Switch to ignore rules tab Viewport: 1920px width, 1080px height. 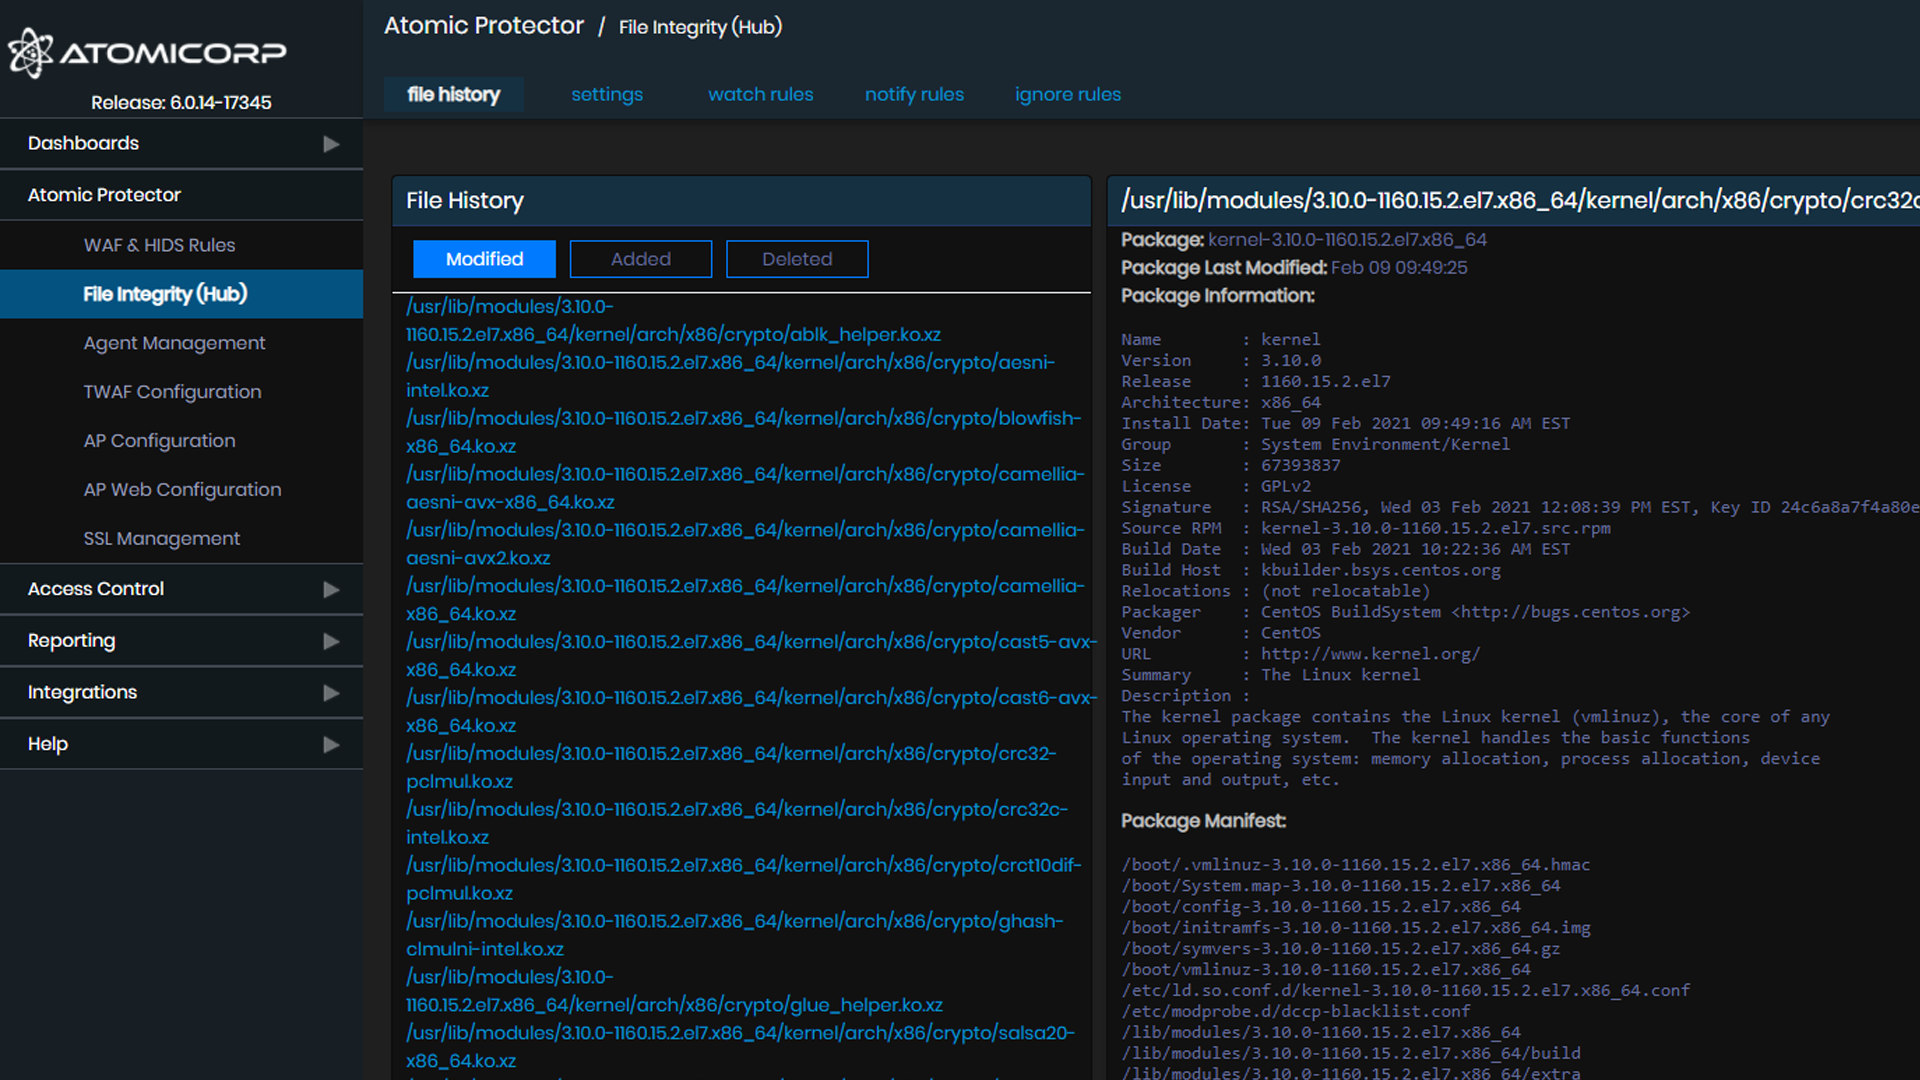pos(1067,94)
